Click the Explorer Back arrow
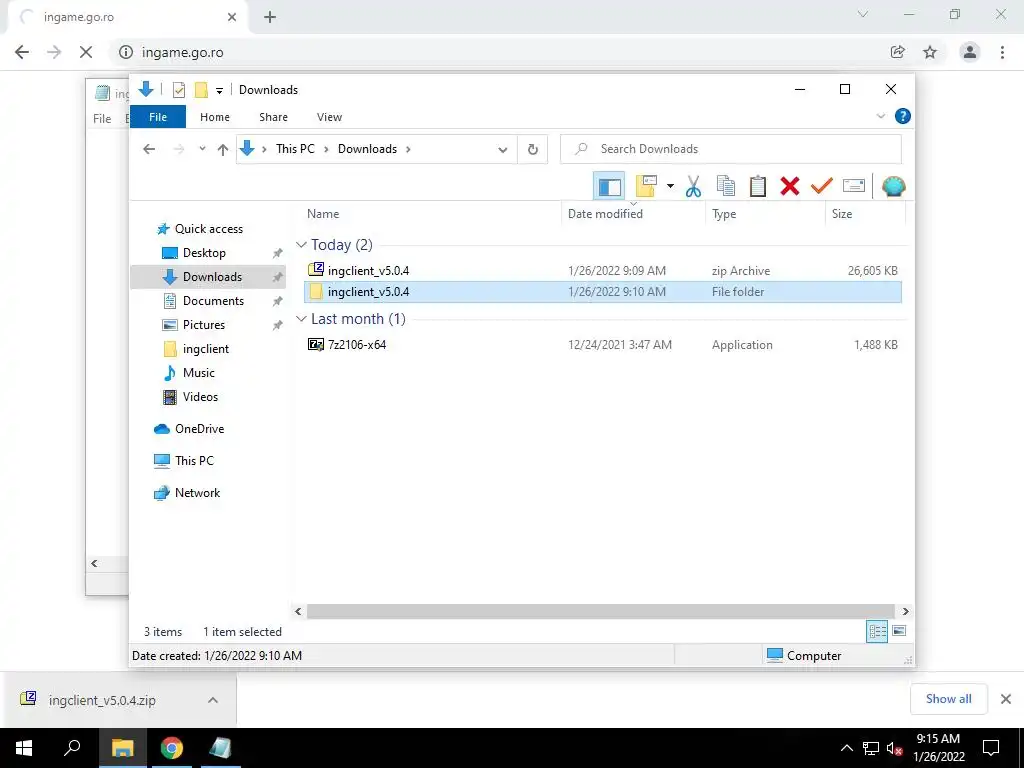This screenshot has height=768, width=1024. click(x=149, y=149)
